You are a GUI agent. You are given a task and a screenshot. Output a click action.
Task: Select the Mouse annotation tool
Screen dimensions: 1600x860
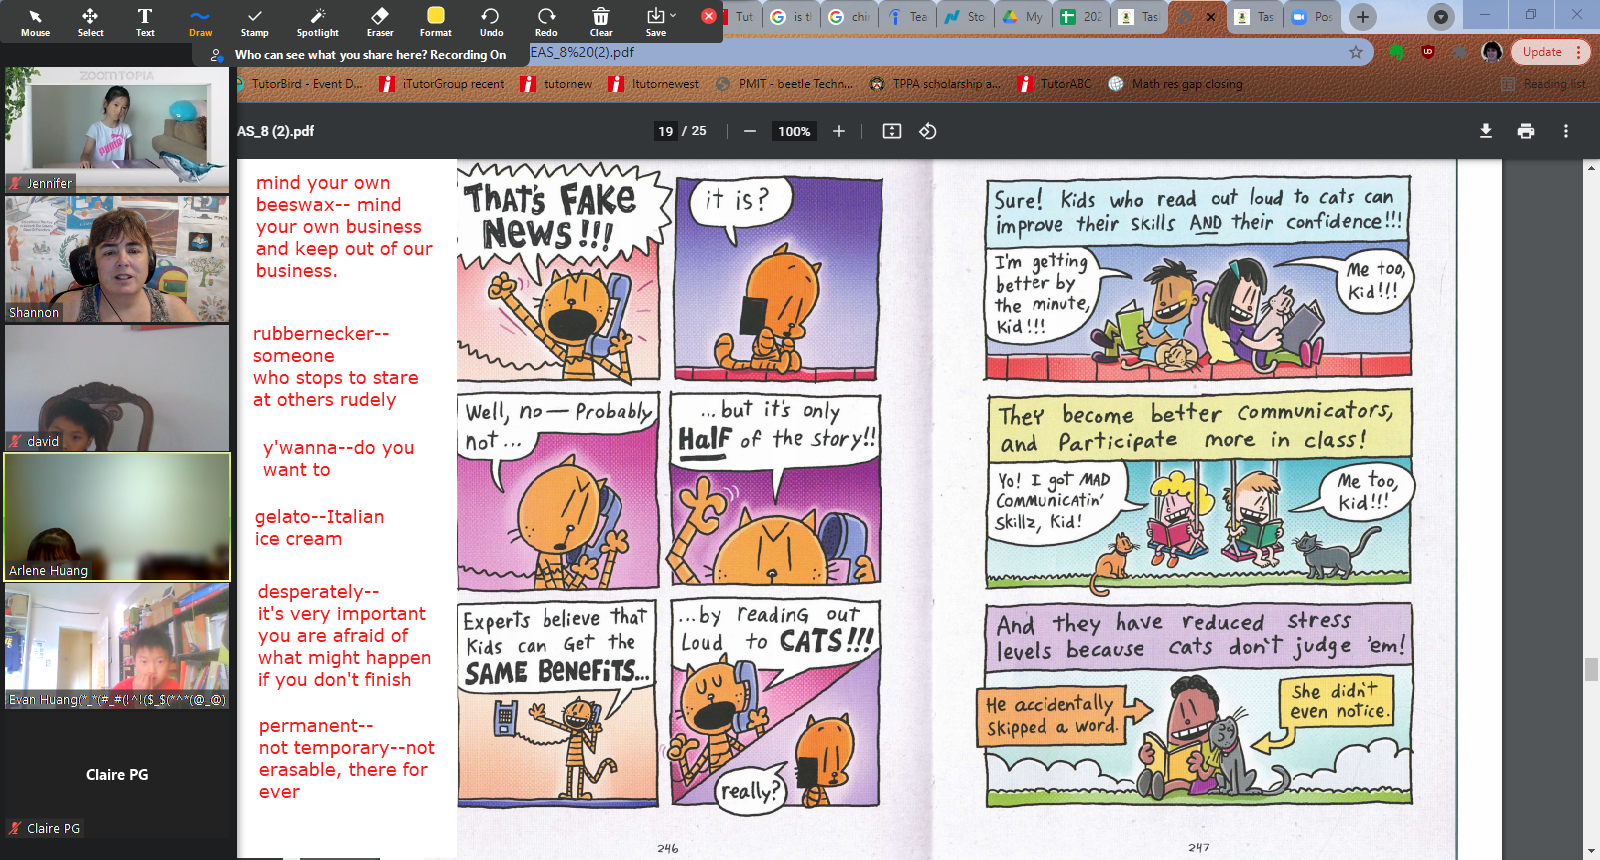pos(35,22)
